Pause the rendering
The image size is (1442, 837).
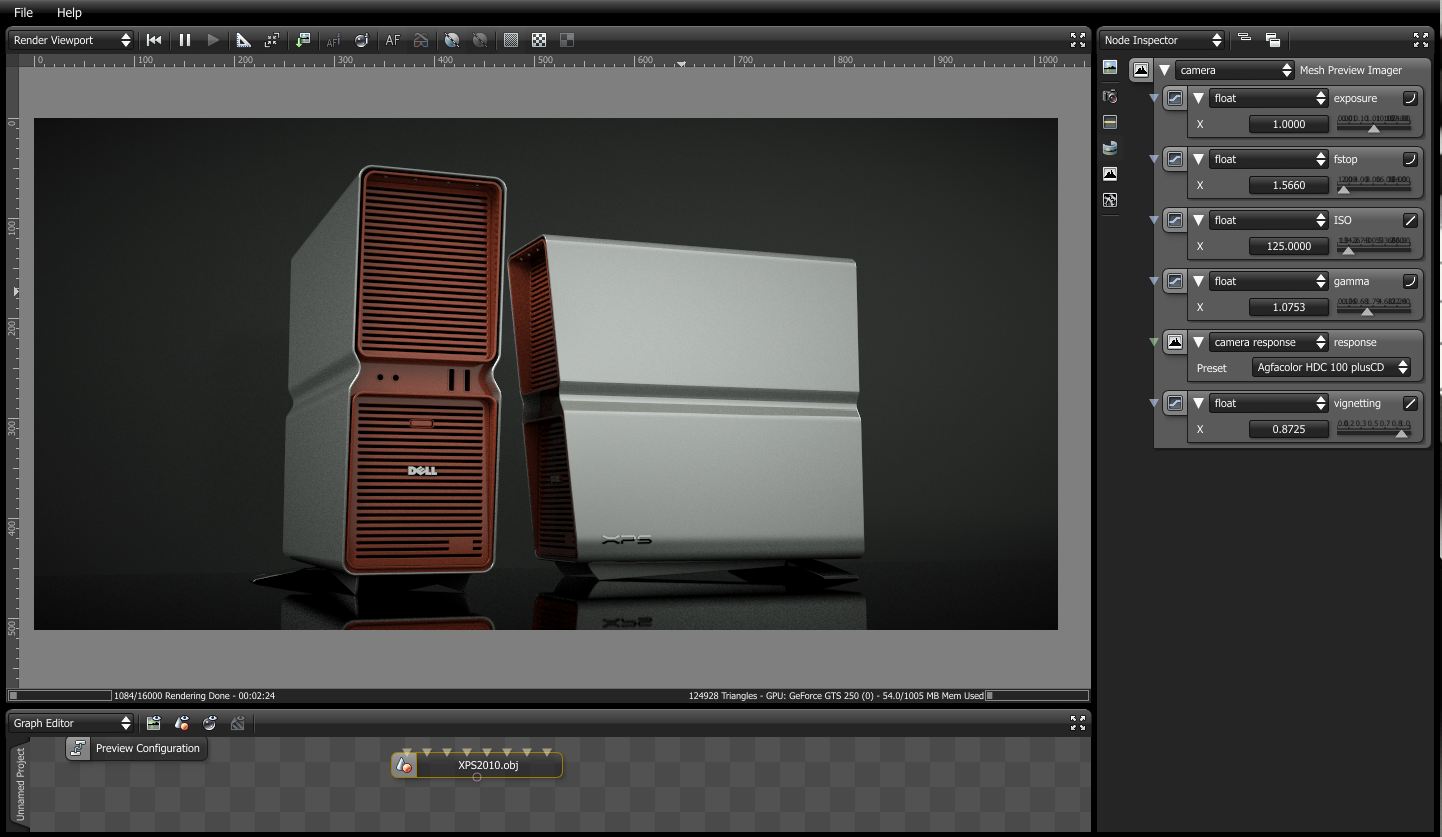185,40
